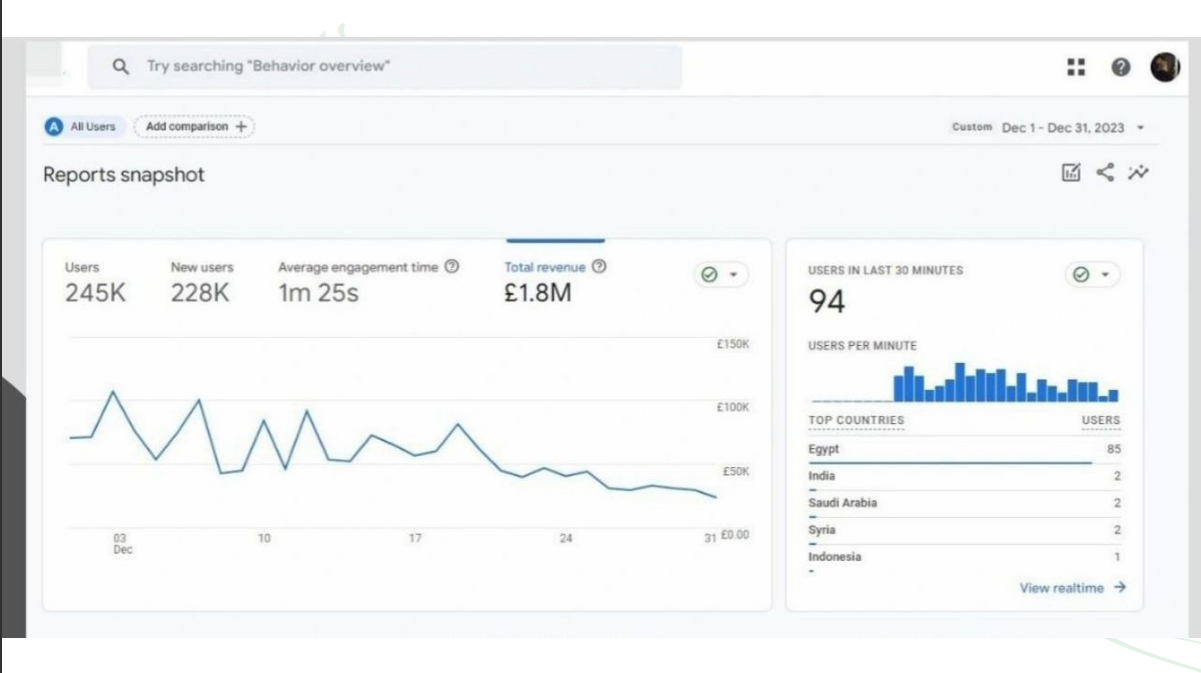Click the All Users segment chip
The image size is (1201, 673).
pyautogui.click(x=83, y=127)
